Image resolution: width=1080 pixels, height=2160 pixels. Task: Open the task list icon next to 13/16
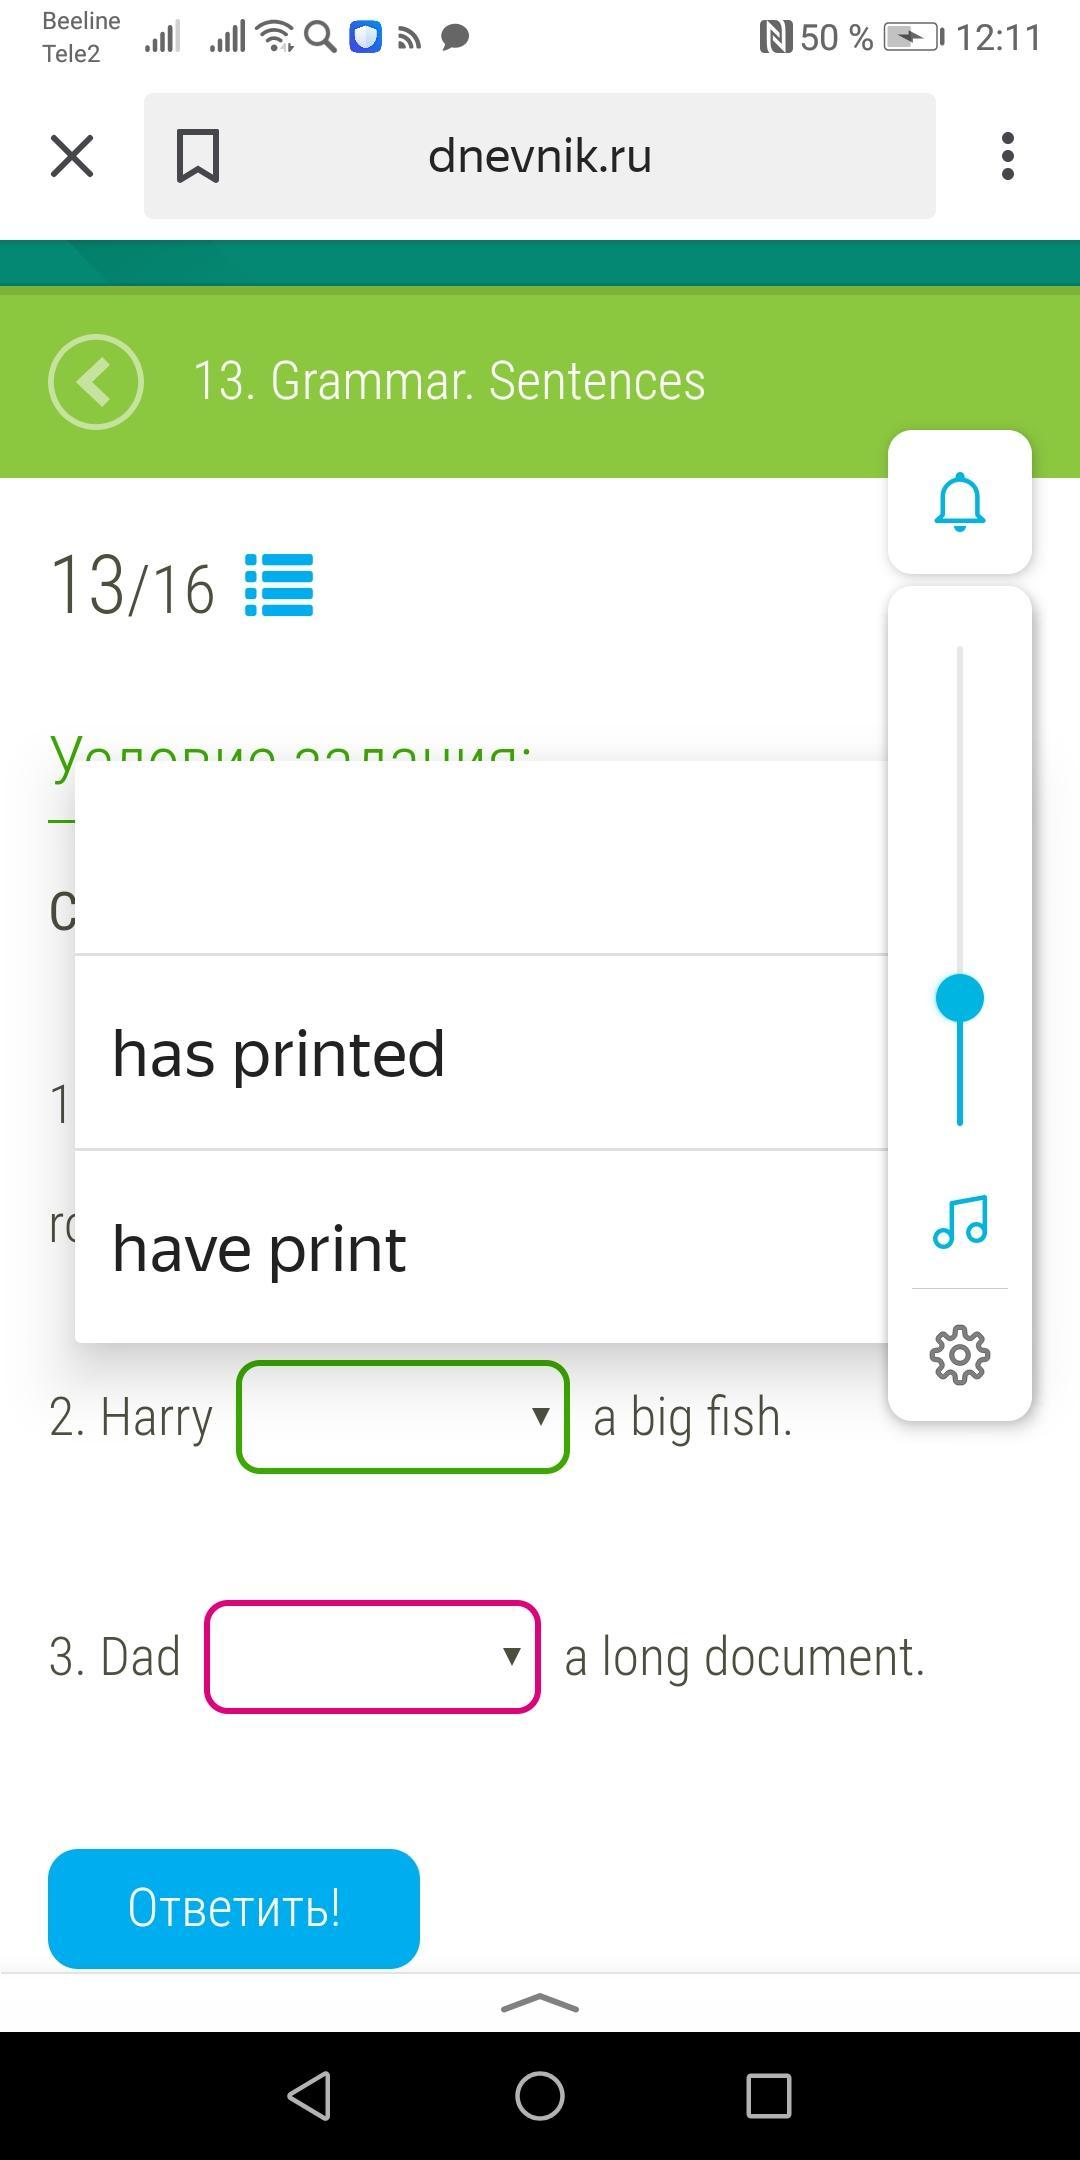tap(279, 585)
